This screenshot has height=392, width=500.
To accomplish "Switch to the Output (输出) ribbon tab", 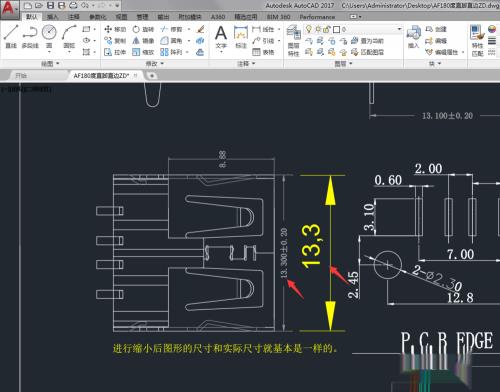I will [x=163, y=17].
